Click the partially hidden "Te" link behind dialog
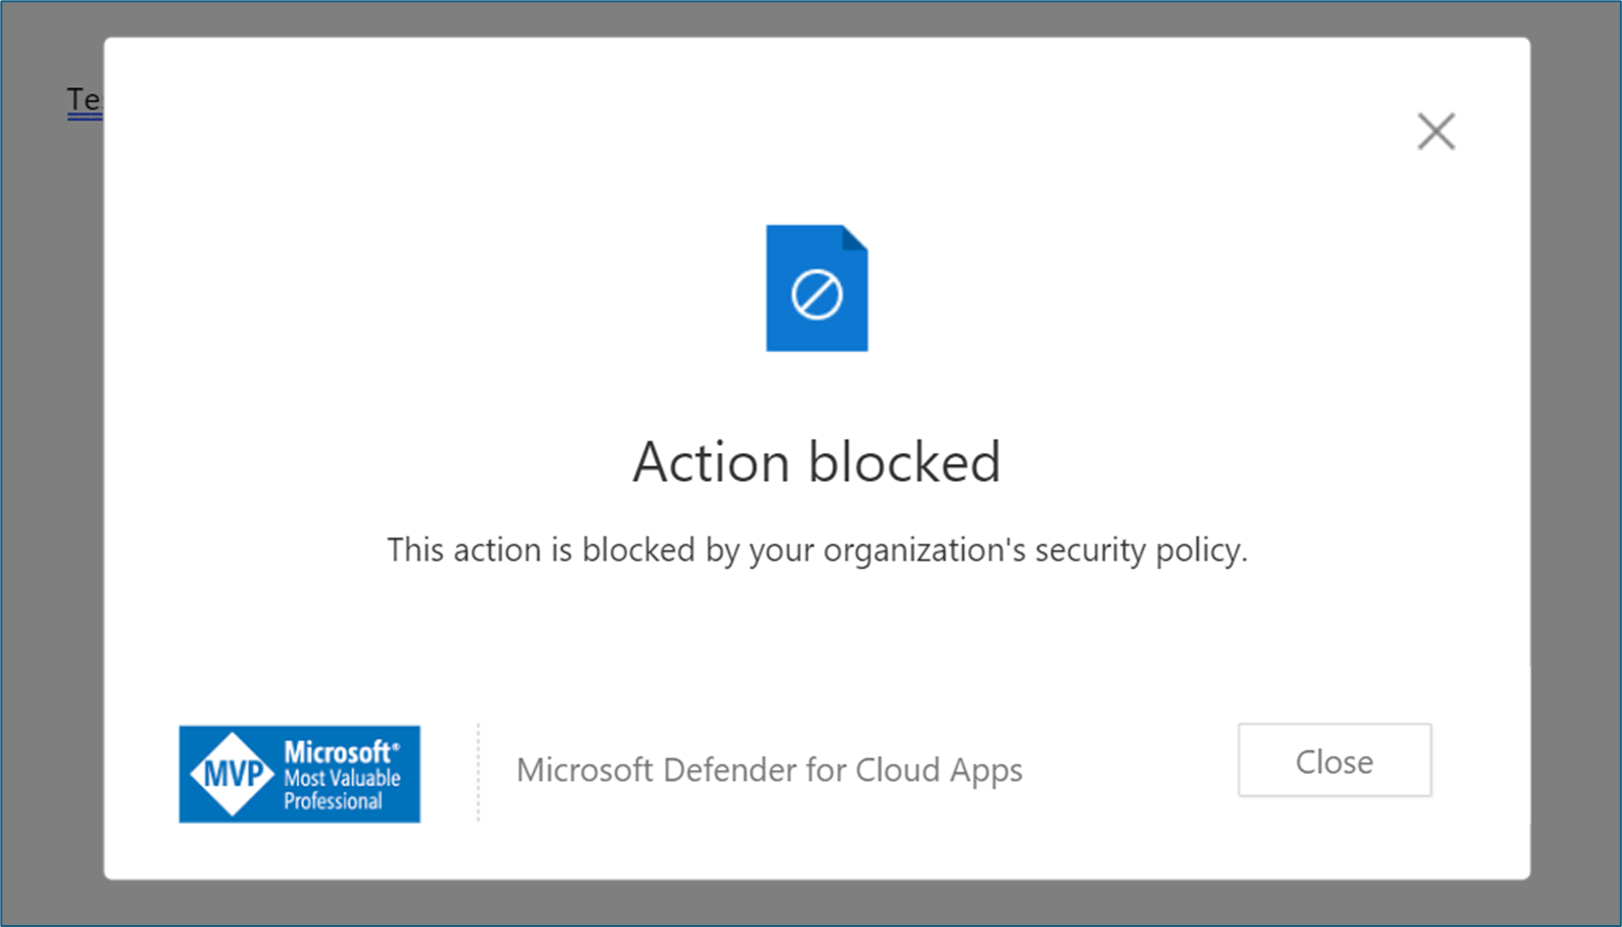 [84, 100]
